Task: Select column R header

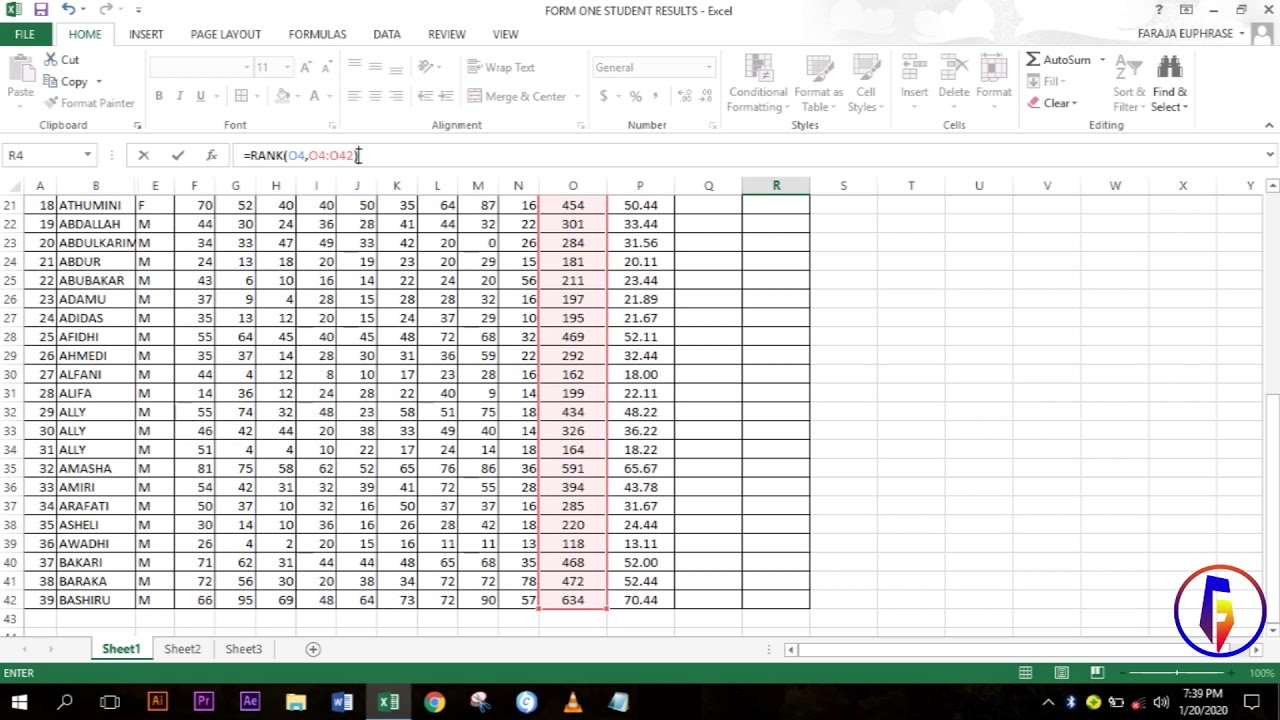Action: (776, 186)
